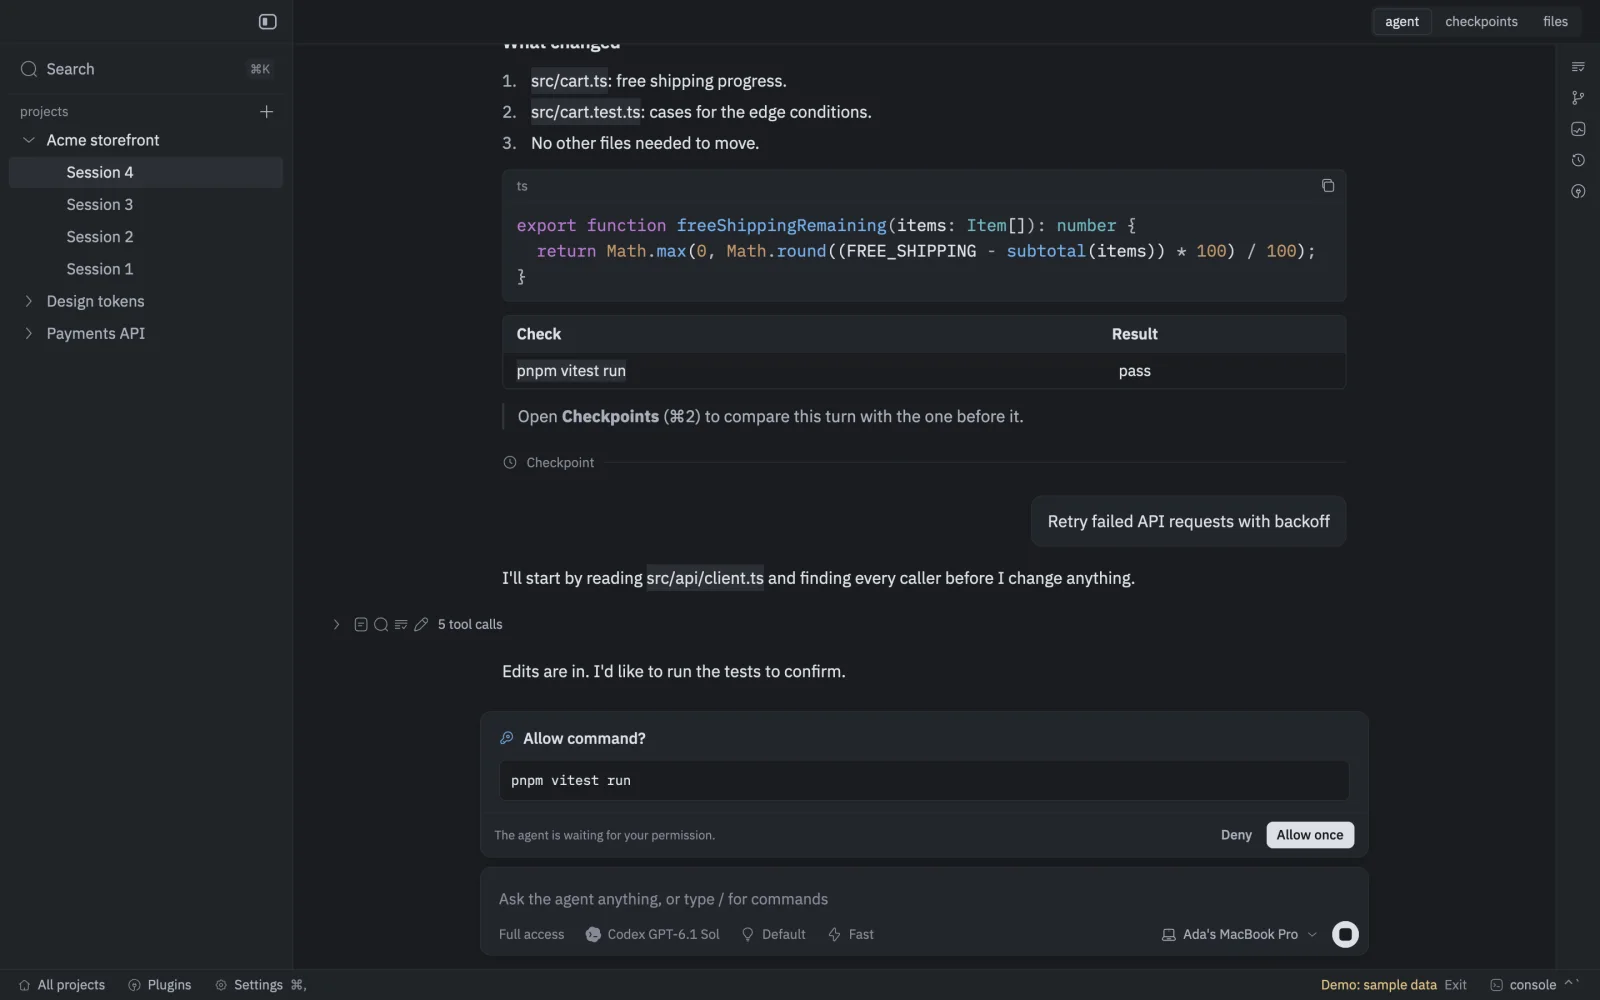Screen dimensions: 1600x1000
Task: Click the Search field in sidebar
Action: [x=146, y=69]
